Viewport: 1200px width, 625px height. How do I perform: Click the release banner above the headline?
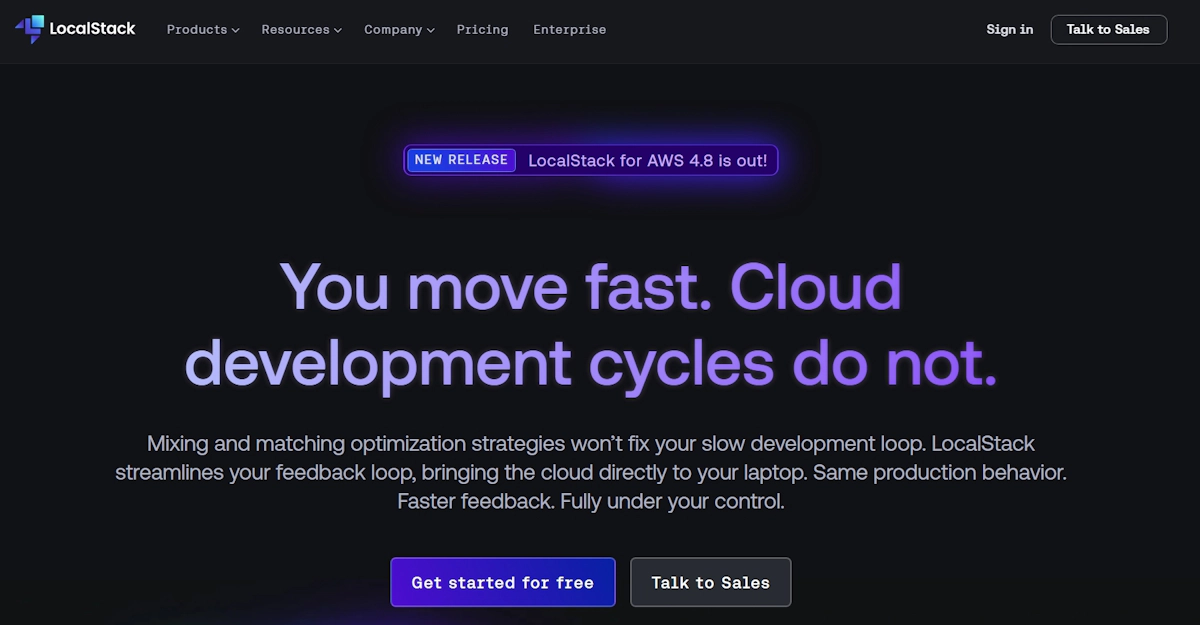[590, 160]
